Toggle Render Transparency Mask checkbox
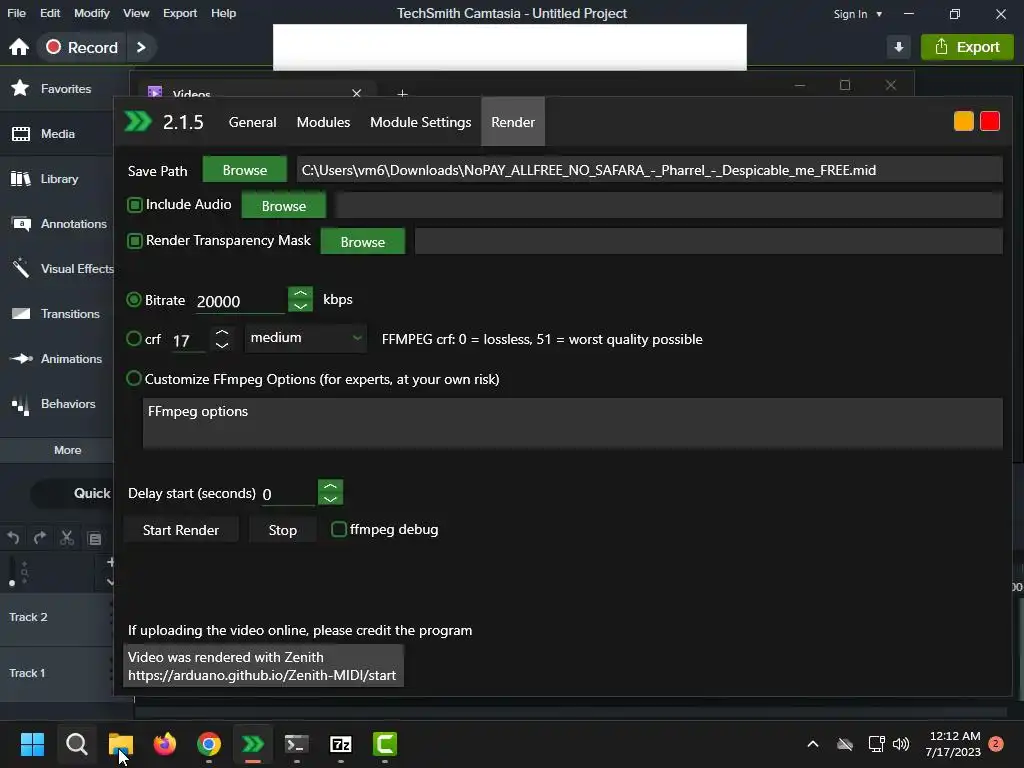The width and height of the screenshot is (1024, 768). tap(135, 241)
